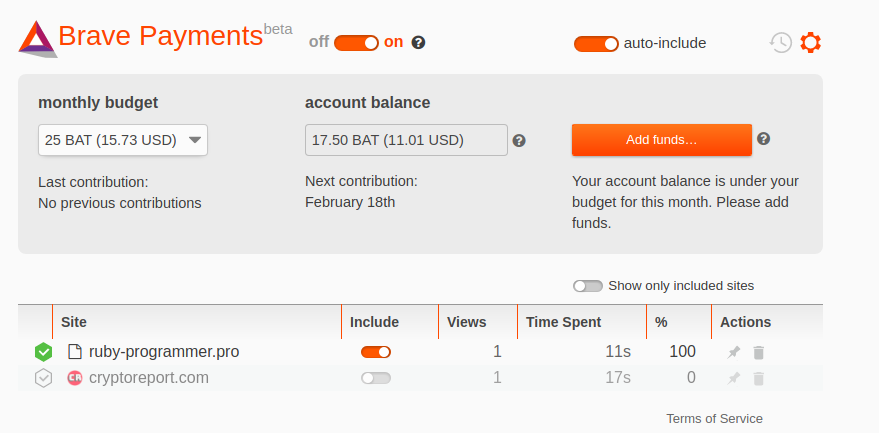Click the Add funds button
Viewport: 879px width, 433px height.
click(661, 140)
